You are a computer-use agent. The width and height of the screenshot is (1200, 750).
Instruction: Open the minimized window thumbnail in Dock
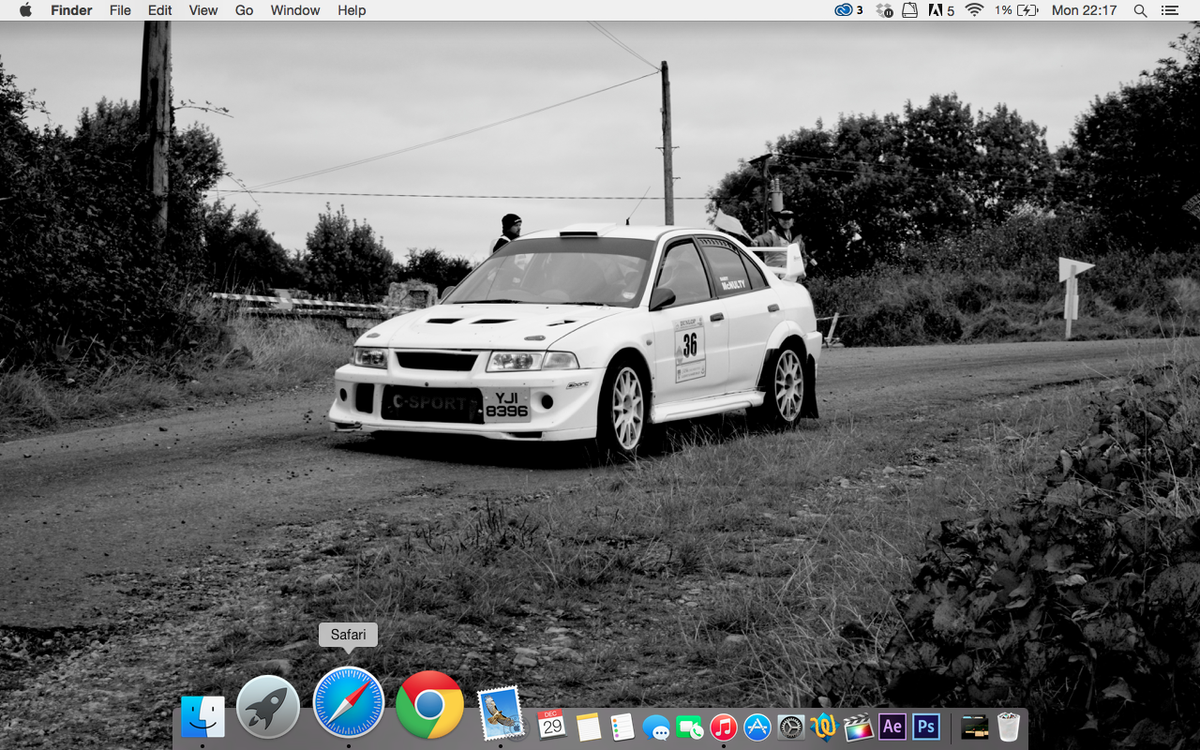point(975,727)
